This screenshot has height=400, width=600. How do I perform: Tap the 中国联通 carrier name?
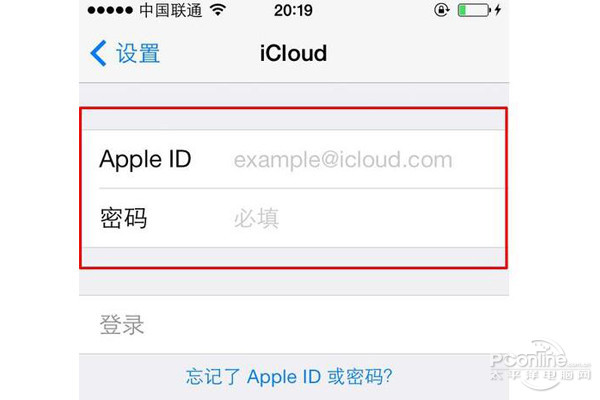pos(171,10)
